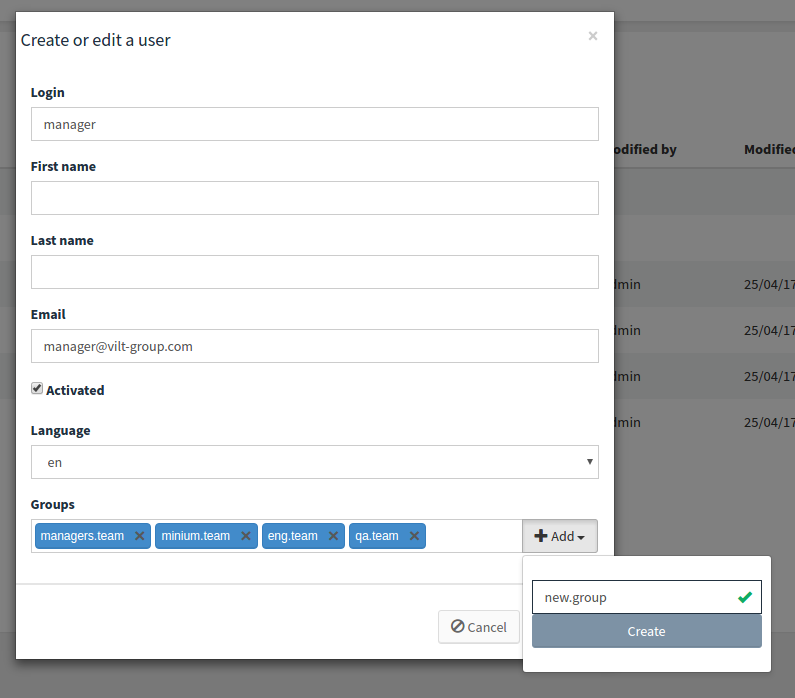795x698 pixels.
Task: Select the qa.team tag label
Action: (x=377, y=536)
